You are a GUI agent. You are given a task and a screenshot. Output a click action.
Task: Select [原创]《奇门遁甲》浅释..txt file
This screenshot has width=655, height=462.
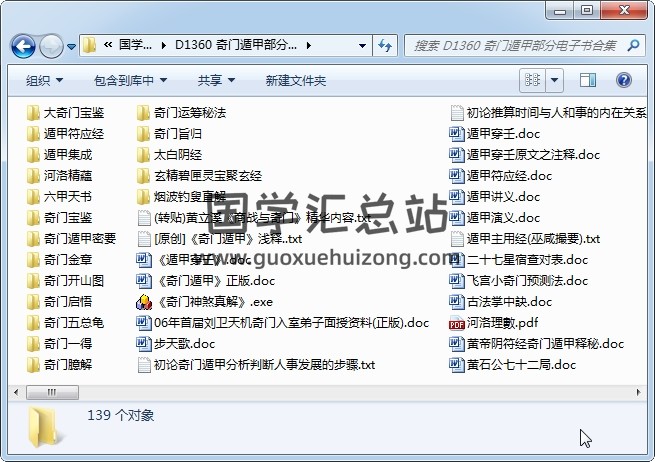click(x=219, y=239)
